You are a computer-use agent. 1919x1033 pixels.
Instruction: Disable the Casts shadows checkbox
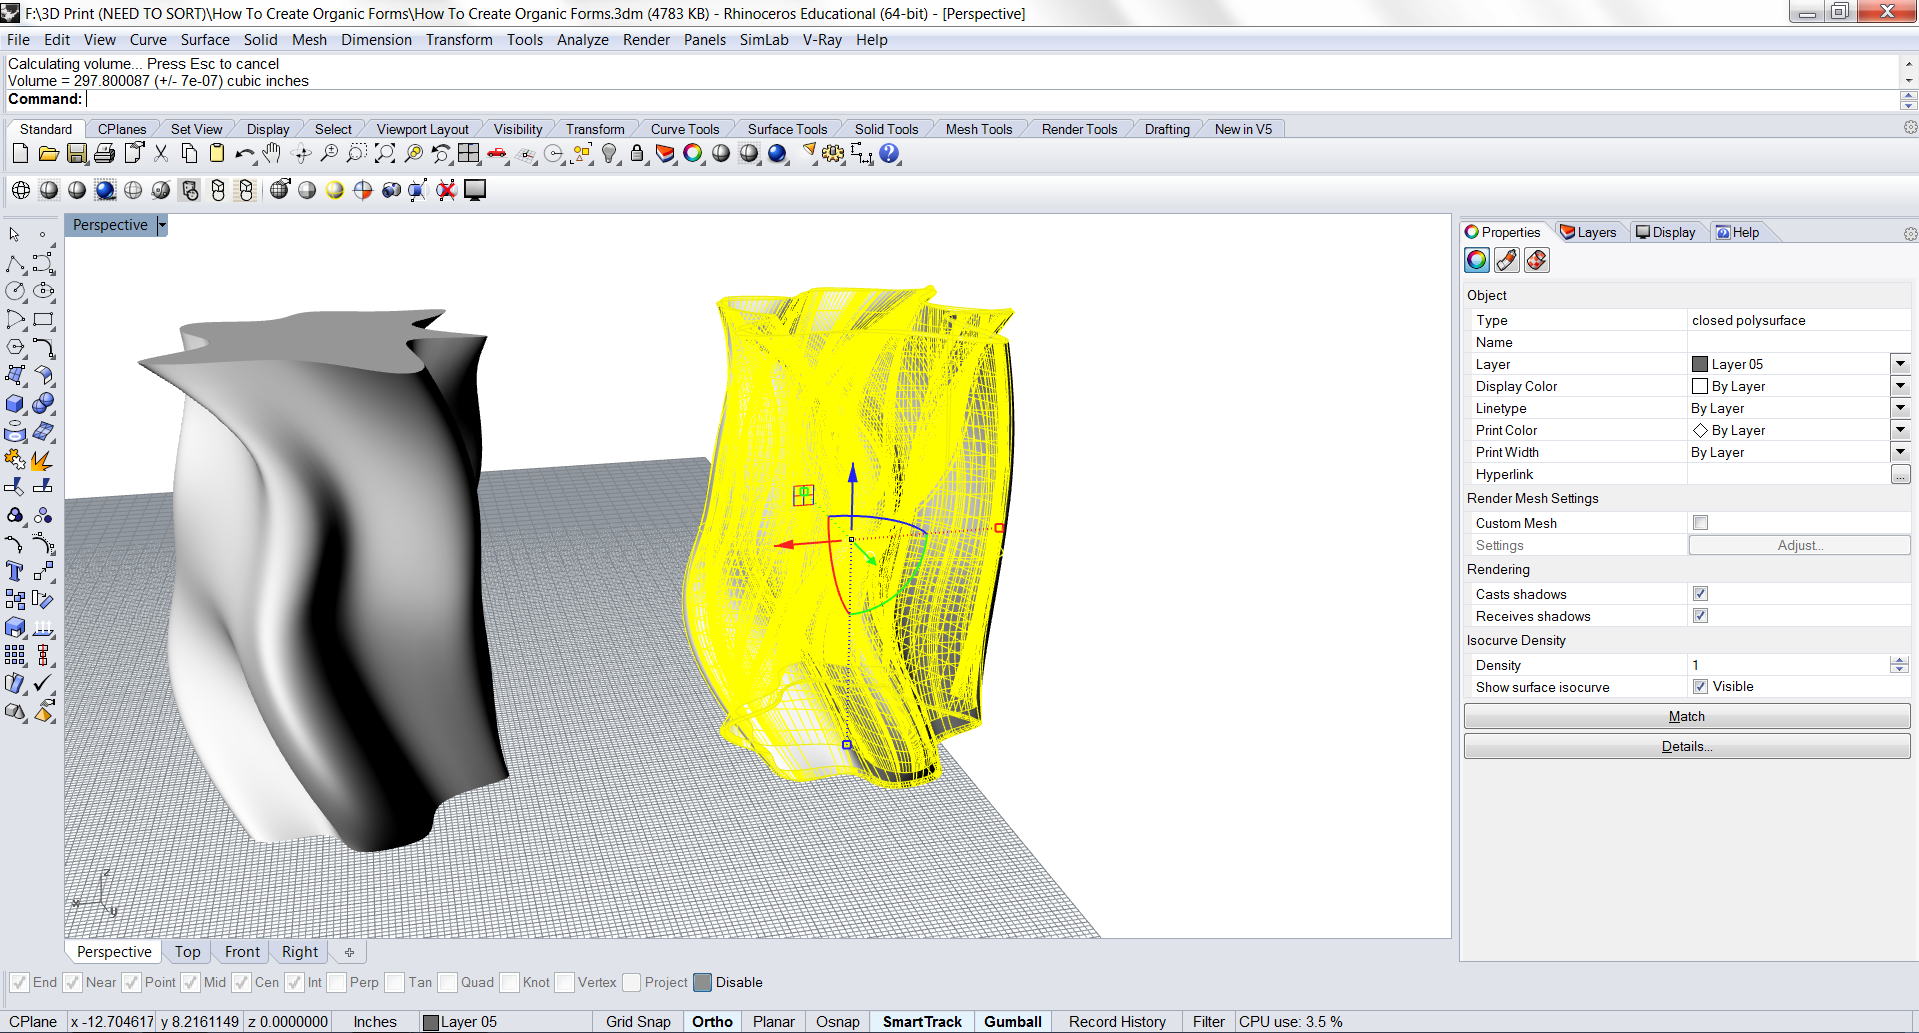(x=1700, y=593)
